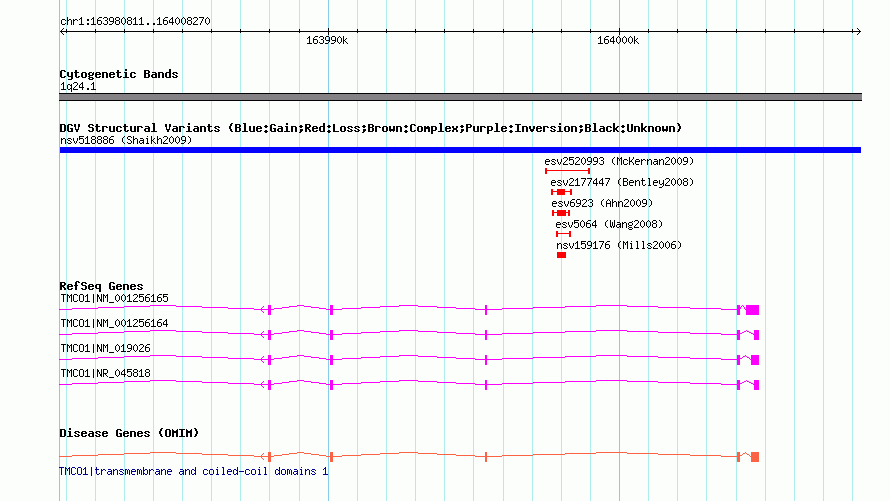Image resolution: width=890 pixels, height=501 pixels.
Task: Click the ruler's right scroll arrow
Action: (858, 32)
